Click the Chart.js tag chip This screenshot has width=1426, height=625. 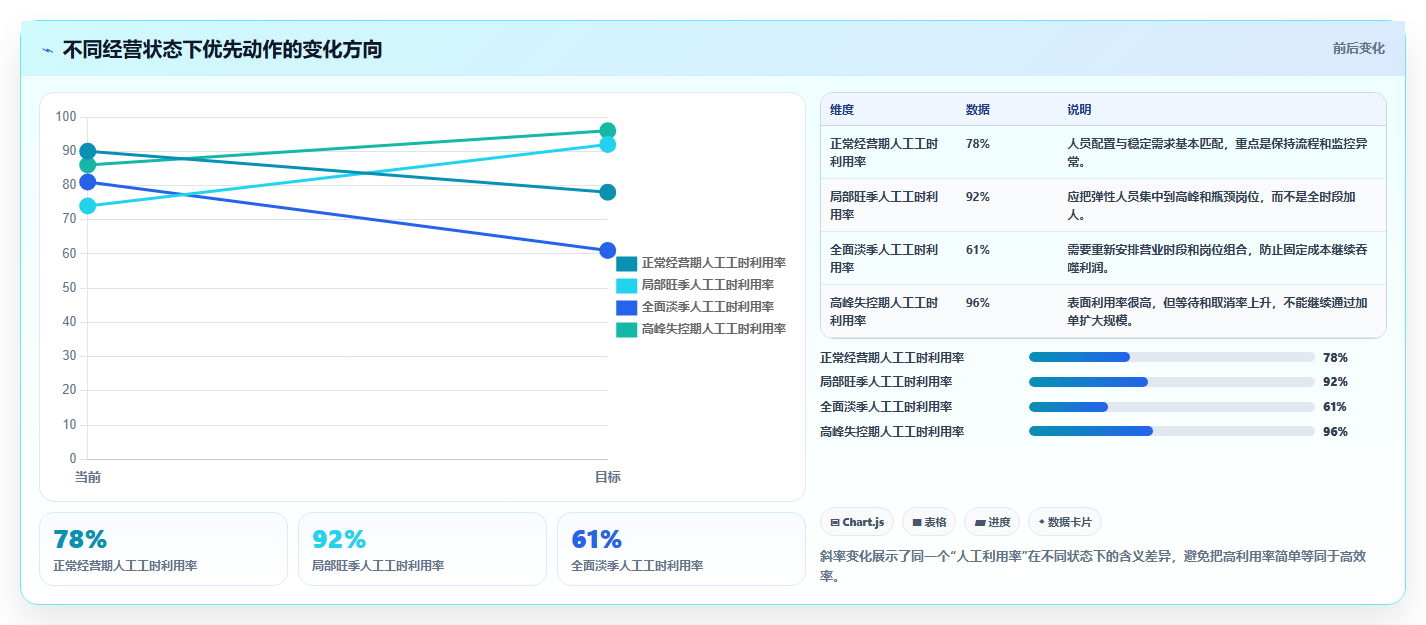coord(857,522)
